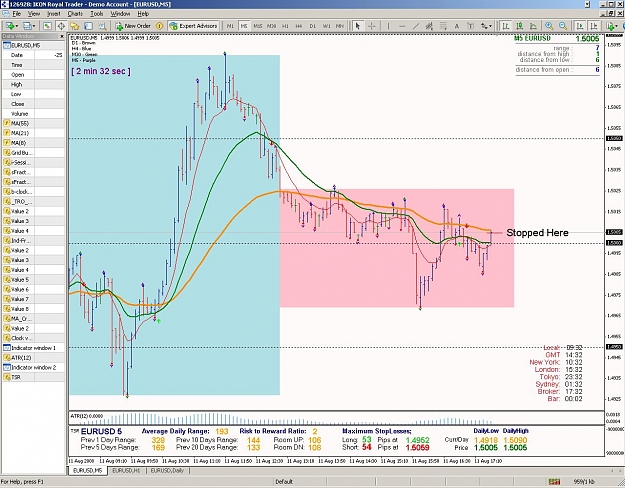Viewport: 625px width, 488px height.
Task: Switch to the EURUSD,H1 chart tab
Action: pos(126,471)
